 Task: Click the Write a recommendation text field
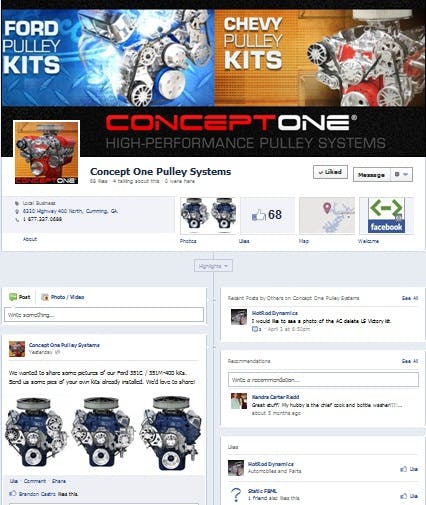click(323, 380)
